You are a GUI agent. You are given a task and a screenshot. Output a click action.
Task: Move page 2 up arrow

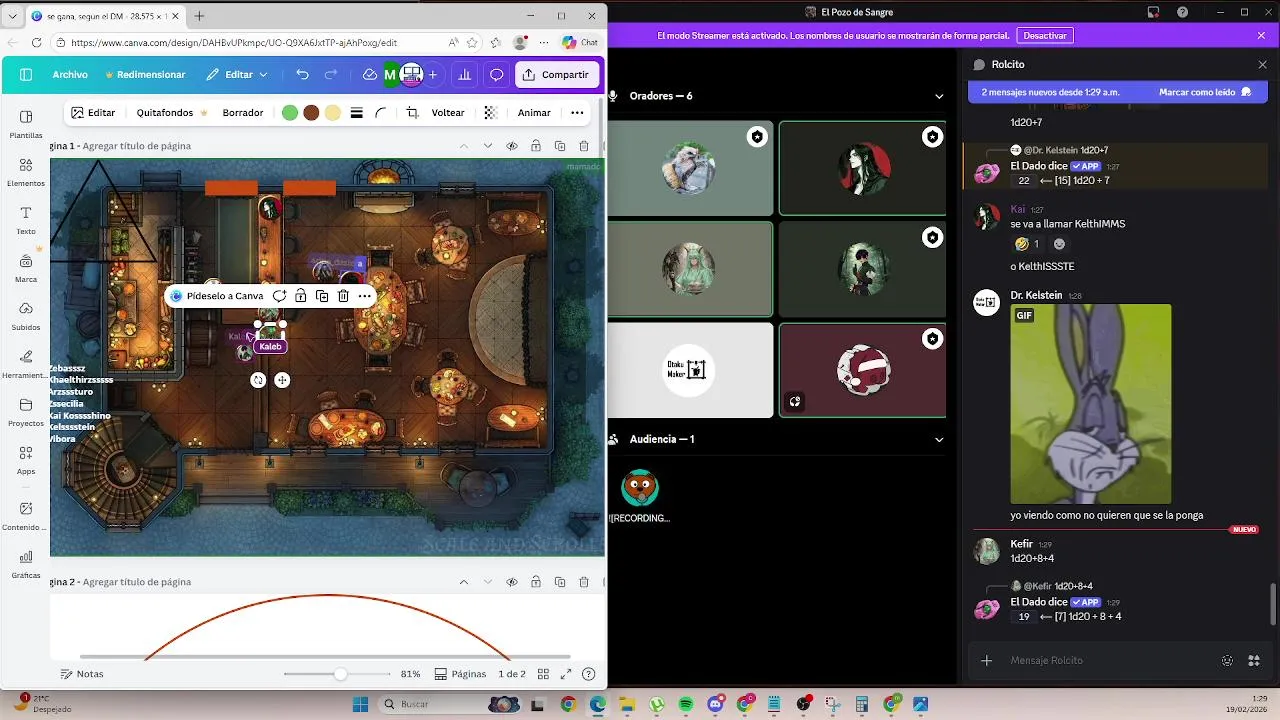tap(464, 582)
